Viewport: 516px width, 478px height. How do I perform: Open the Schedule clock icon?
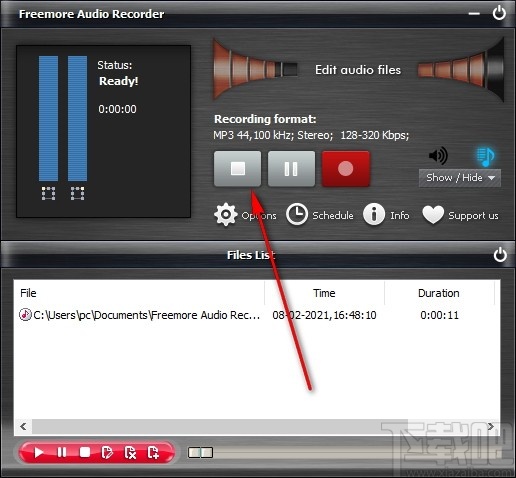(x=297, y=214)
